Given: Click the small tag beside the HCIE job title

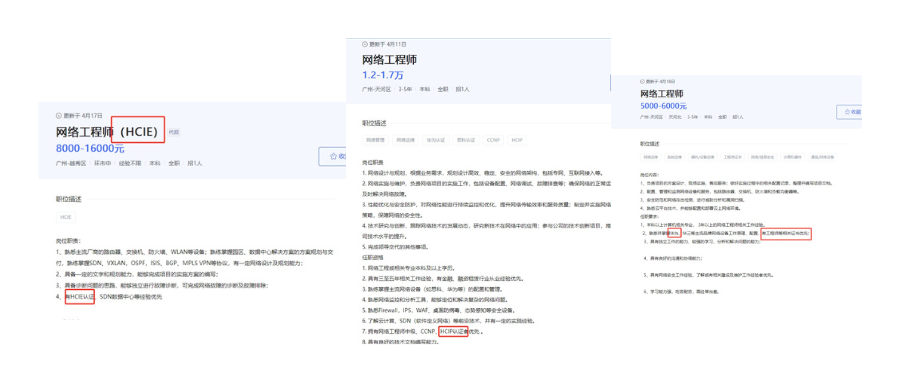Looking at the screenshot, I should pos(173,132).
